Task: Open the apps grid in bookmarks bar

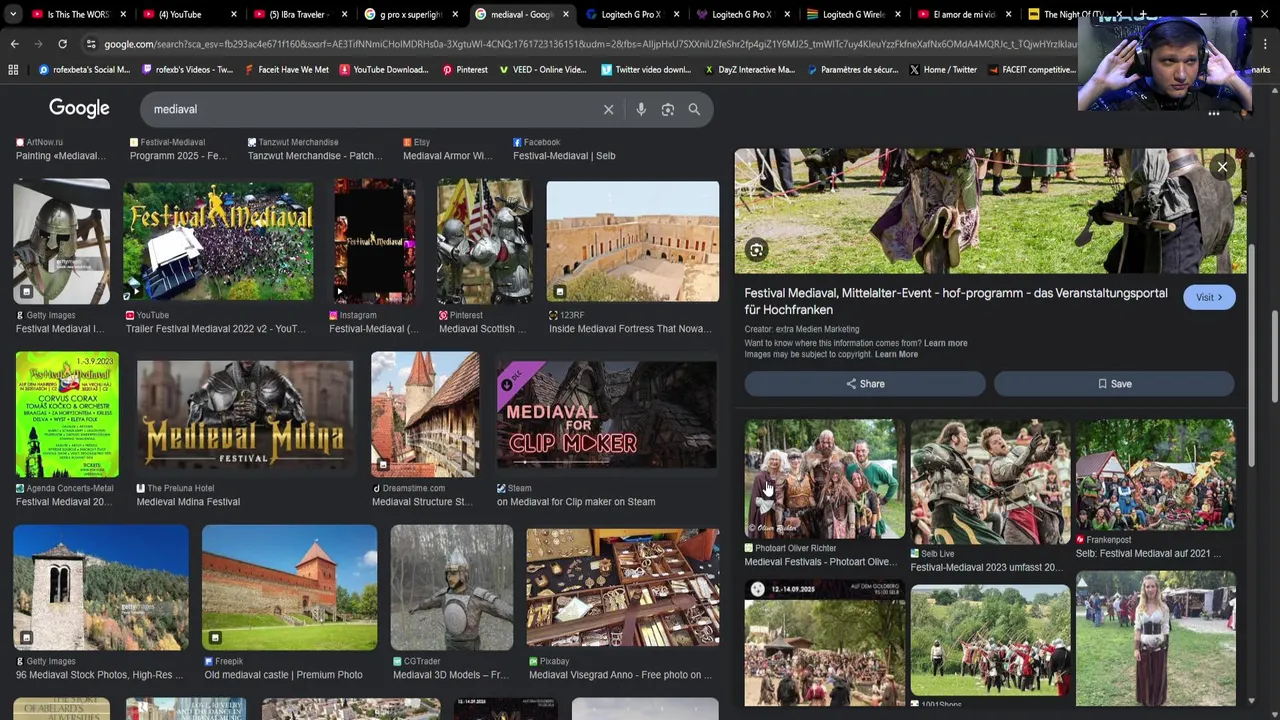Action: click(x=13, y=70)
